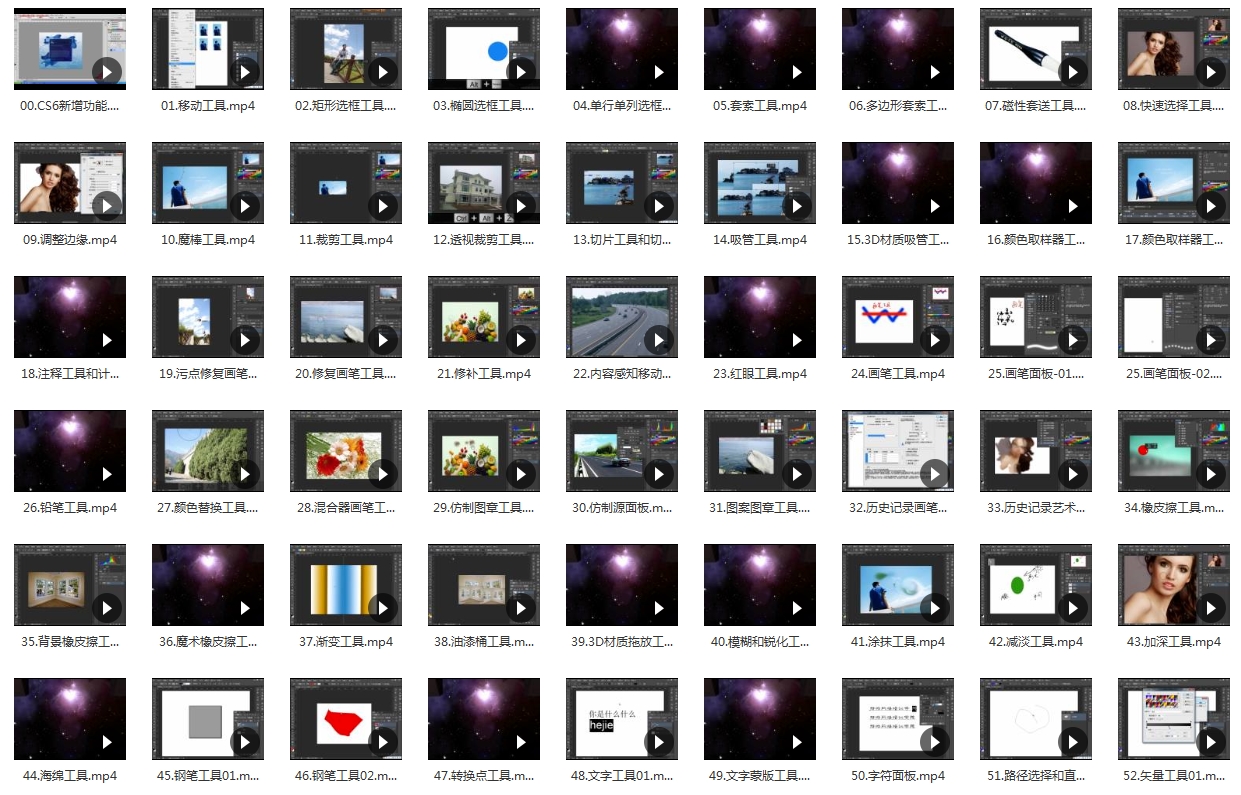Click the file name 21.修补工具.mp4
The width and height of the screenshot is (1241, 795).
point(484,374)
